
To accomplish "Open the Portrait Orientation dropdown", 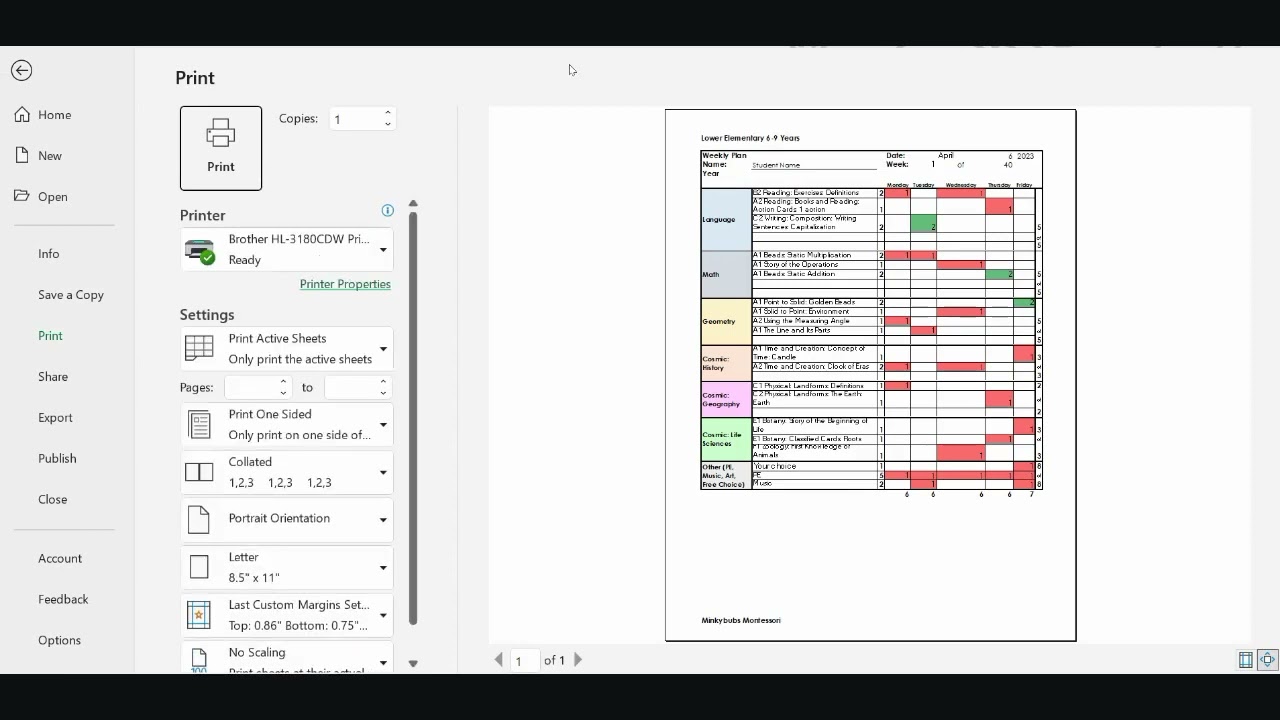I will [287, 519].
